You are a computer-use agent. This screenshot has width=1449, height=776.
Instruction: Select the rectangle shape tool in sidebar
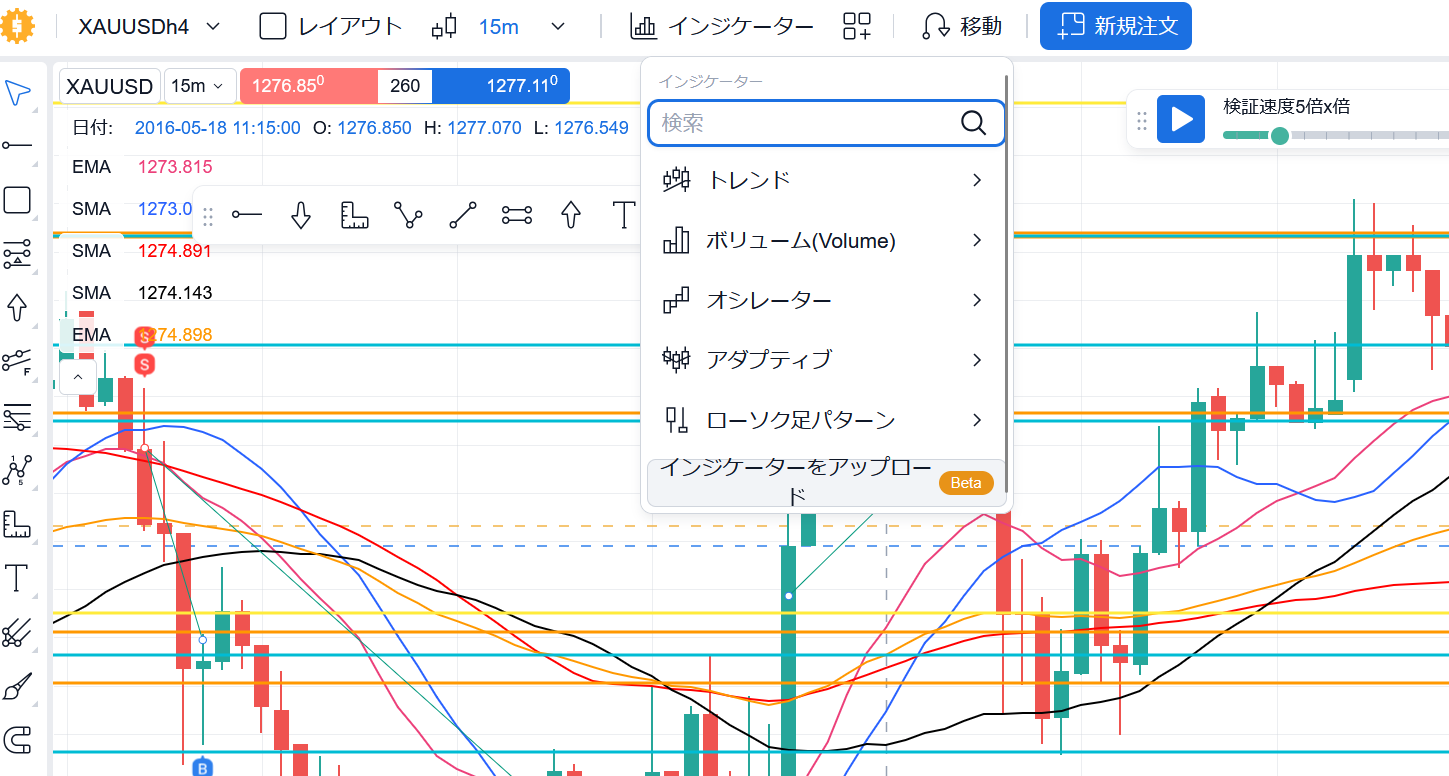18,200
